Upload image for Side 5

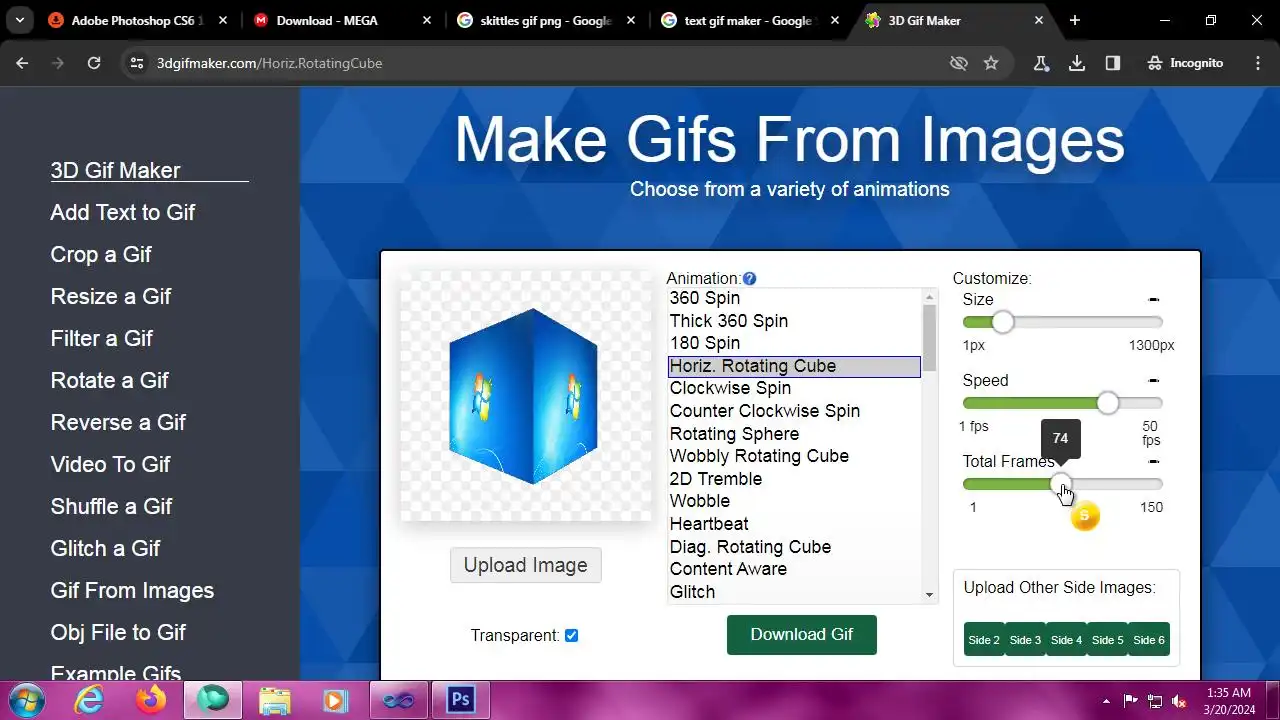tap(1107, 640)
